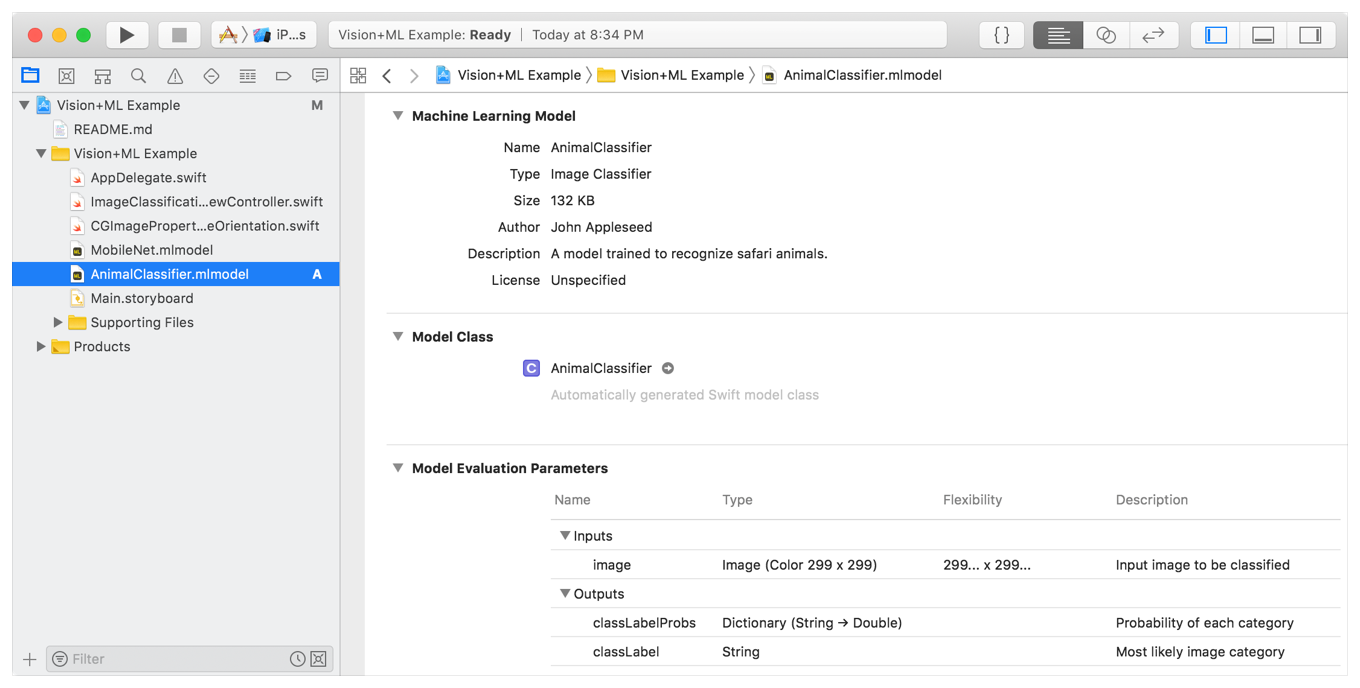
Task: Select the classLabelProbs output row
Action: click(x=945, y=623)
